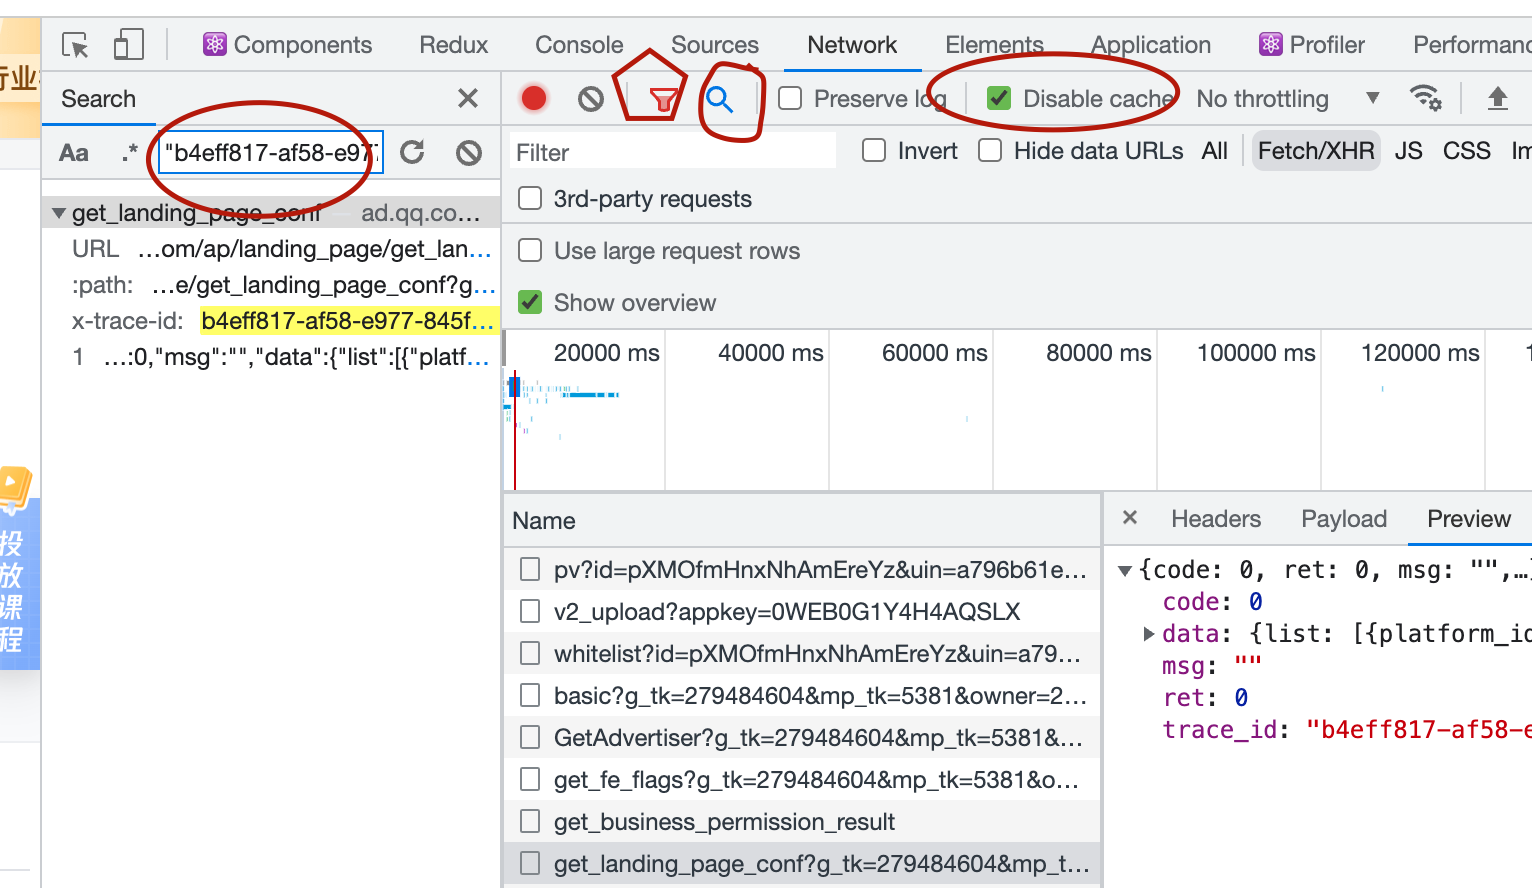Uncheck the Disable cache checkbox
The width and height of the screenshot is (1532, 888).
(x=998, y=98)
